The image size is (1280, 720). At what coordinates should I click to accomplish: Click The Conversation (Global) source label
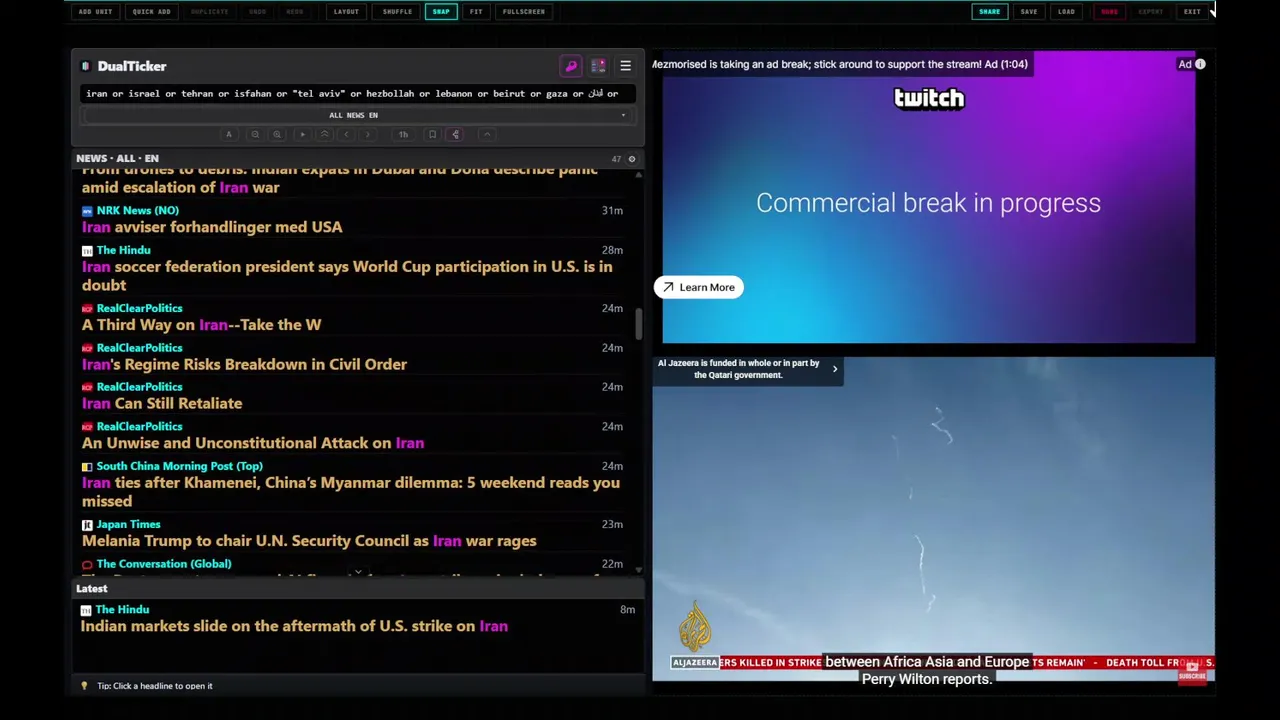coord(164,564)
